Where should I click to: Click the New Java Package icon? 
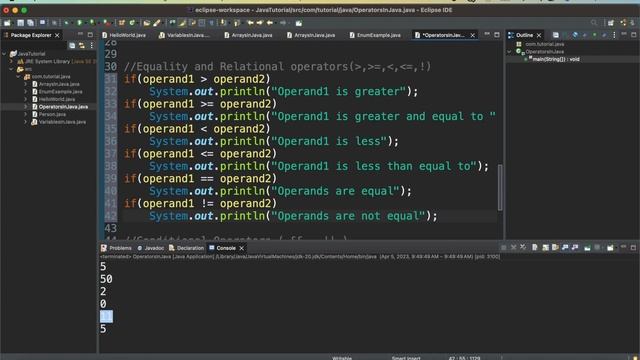click(x=122, y=23)
